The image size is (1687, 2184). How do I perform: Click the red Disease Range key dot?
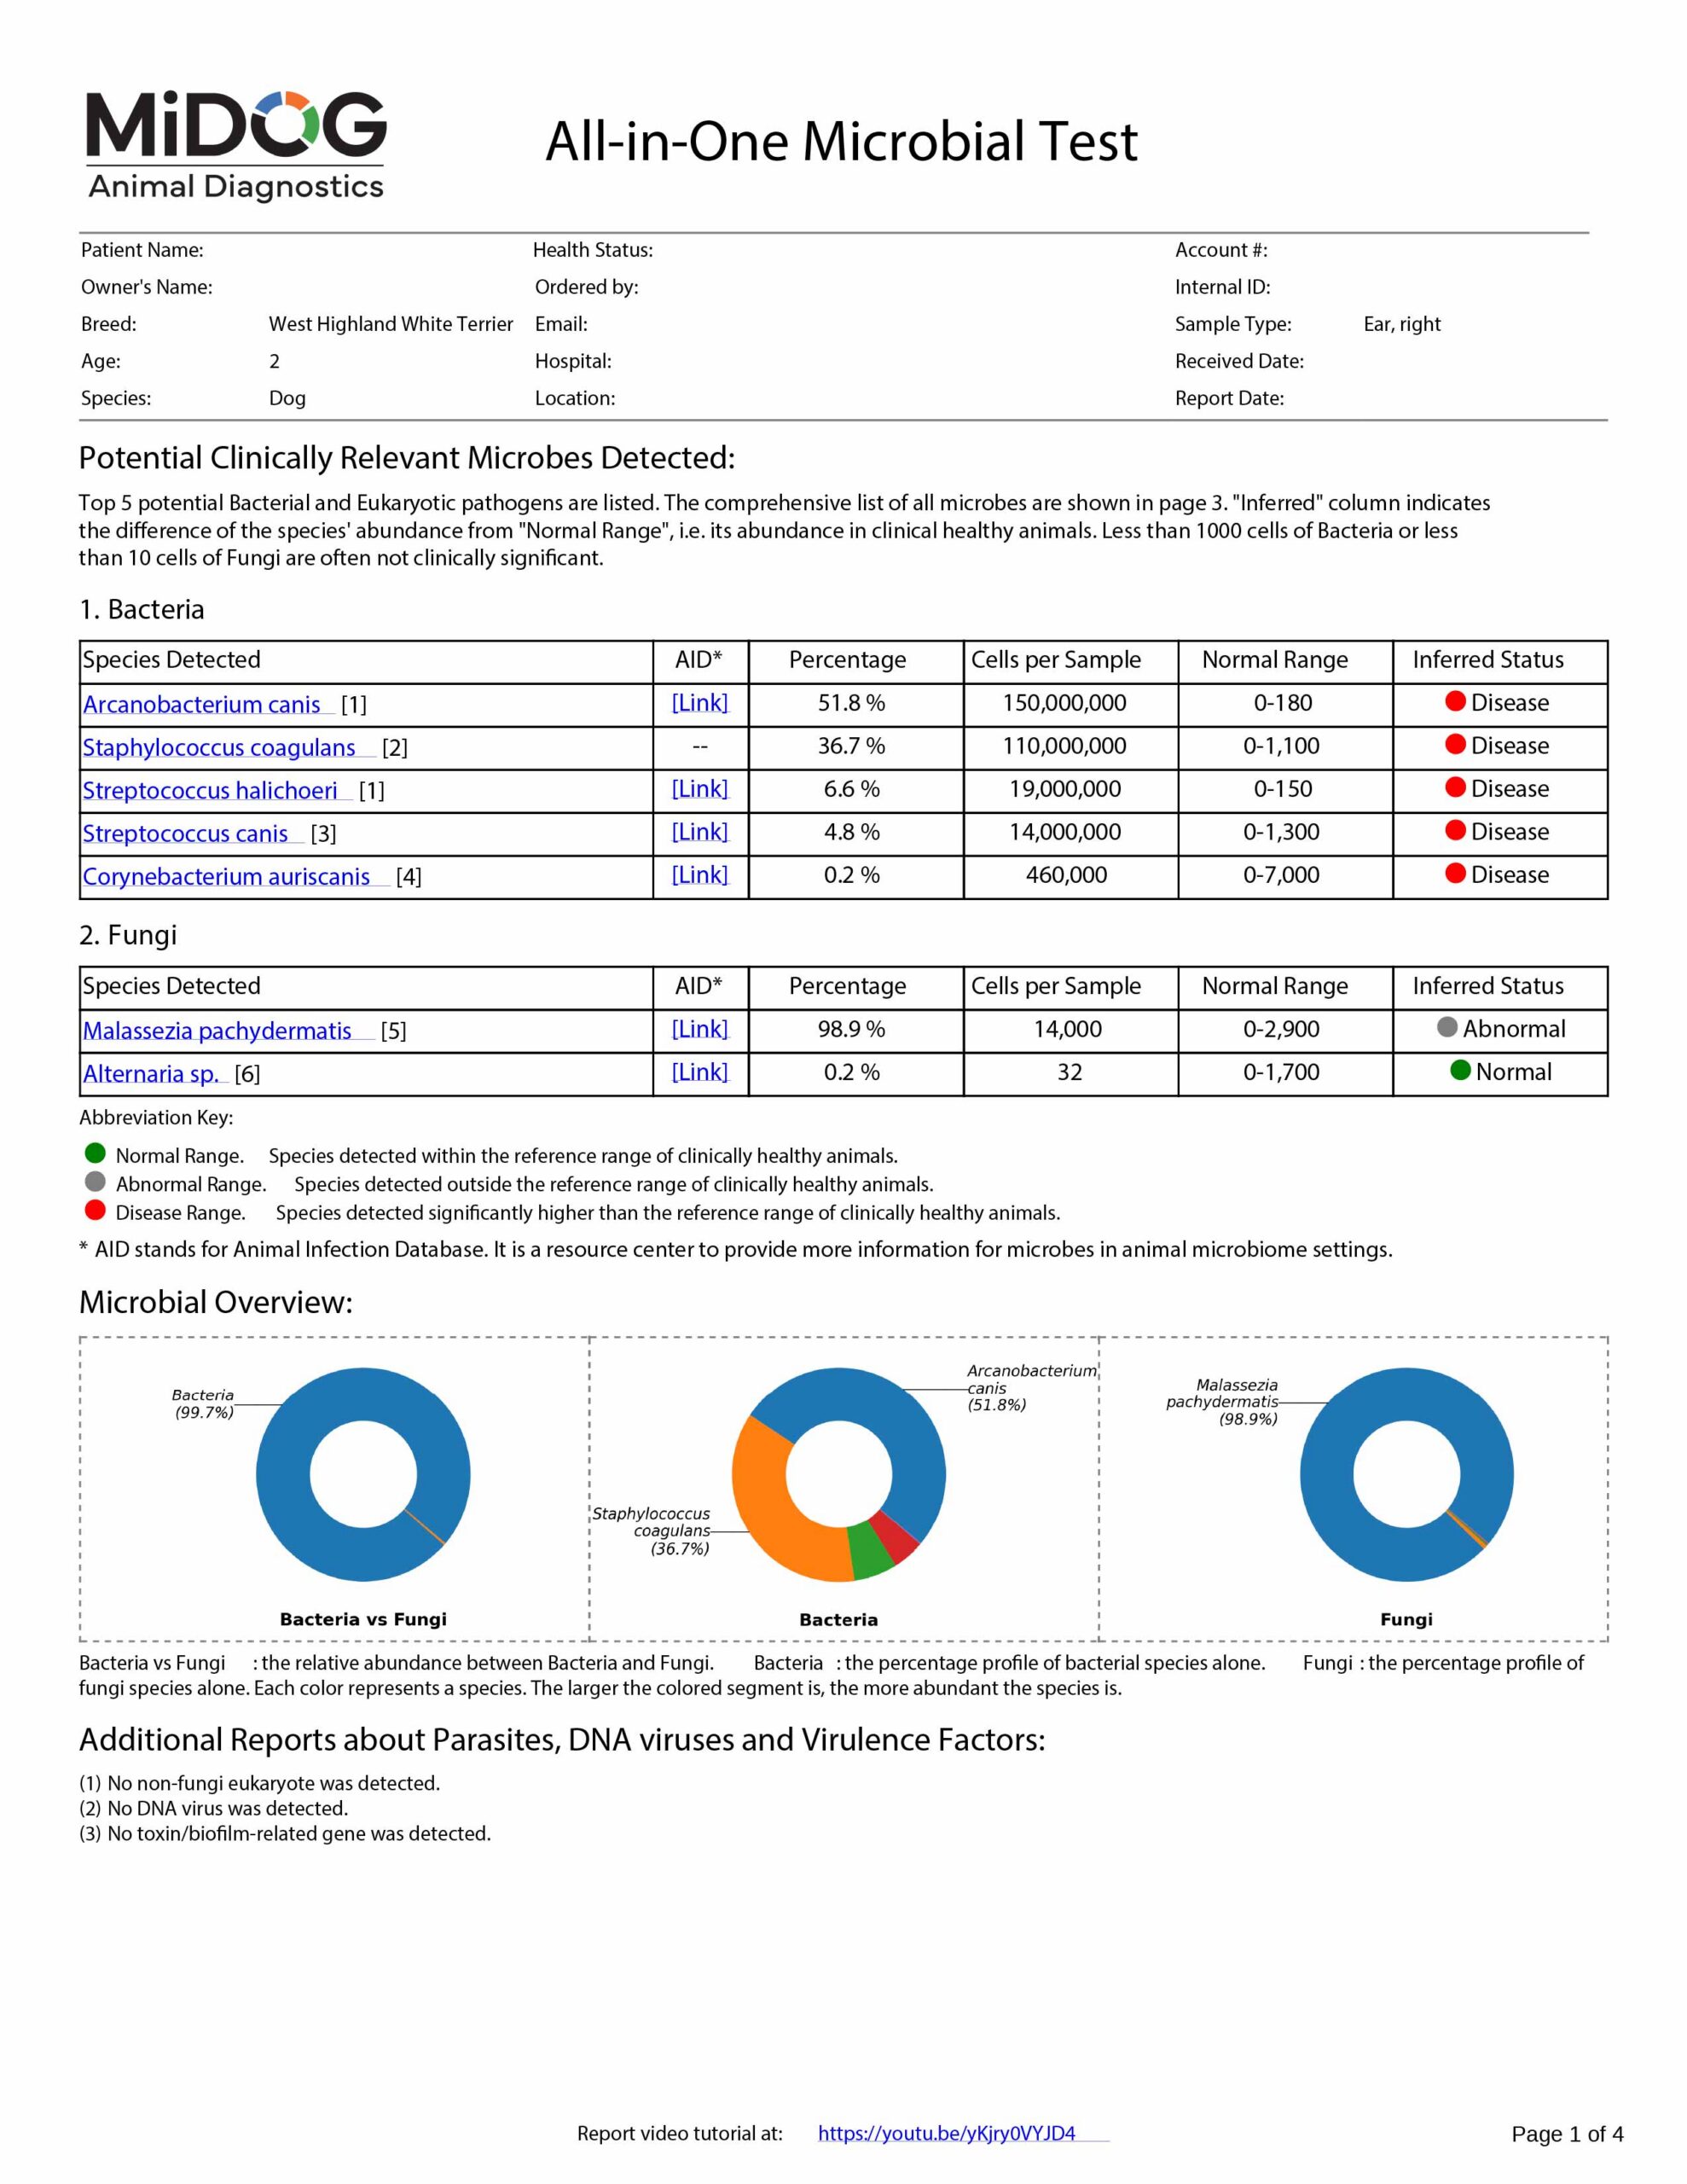point(95,1211)
